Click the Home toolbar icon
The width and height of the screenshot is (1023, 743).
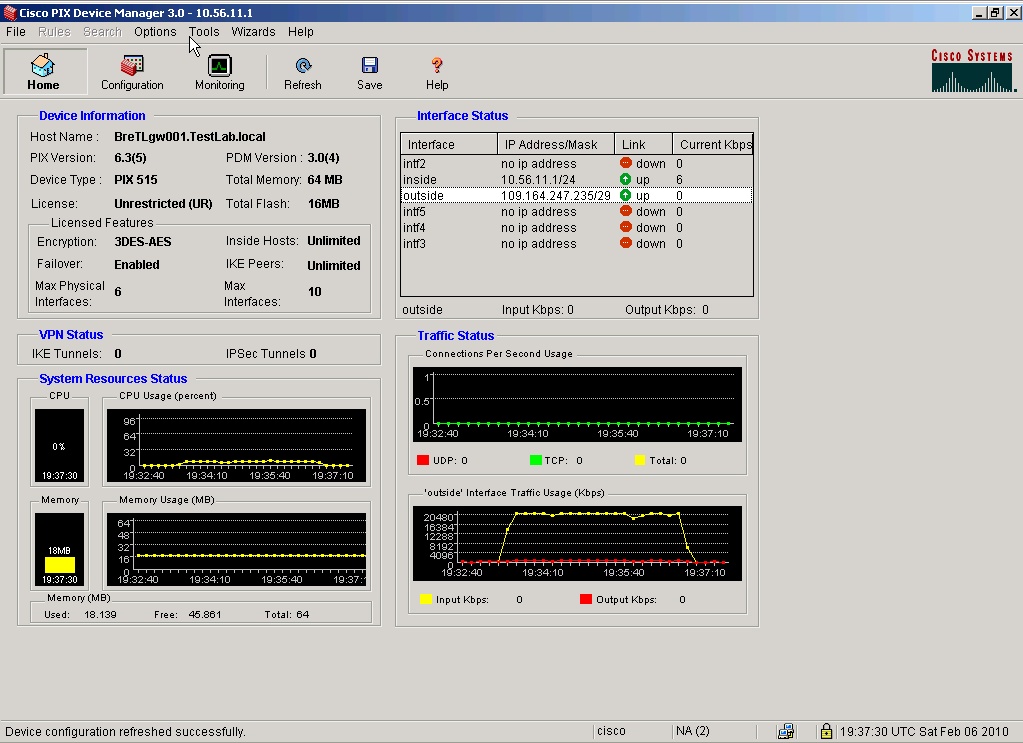point(43,72)
